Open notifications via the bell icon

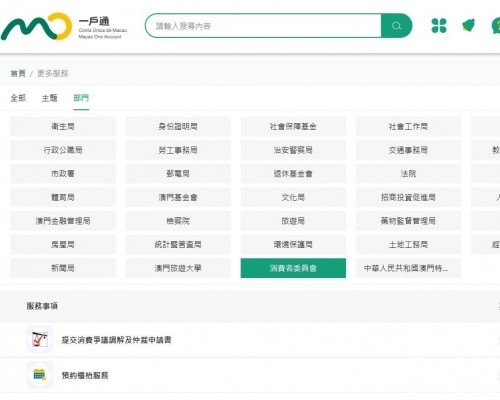pos(469,26)
